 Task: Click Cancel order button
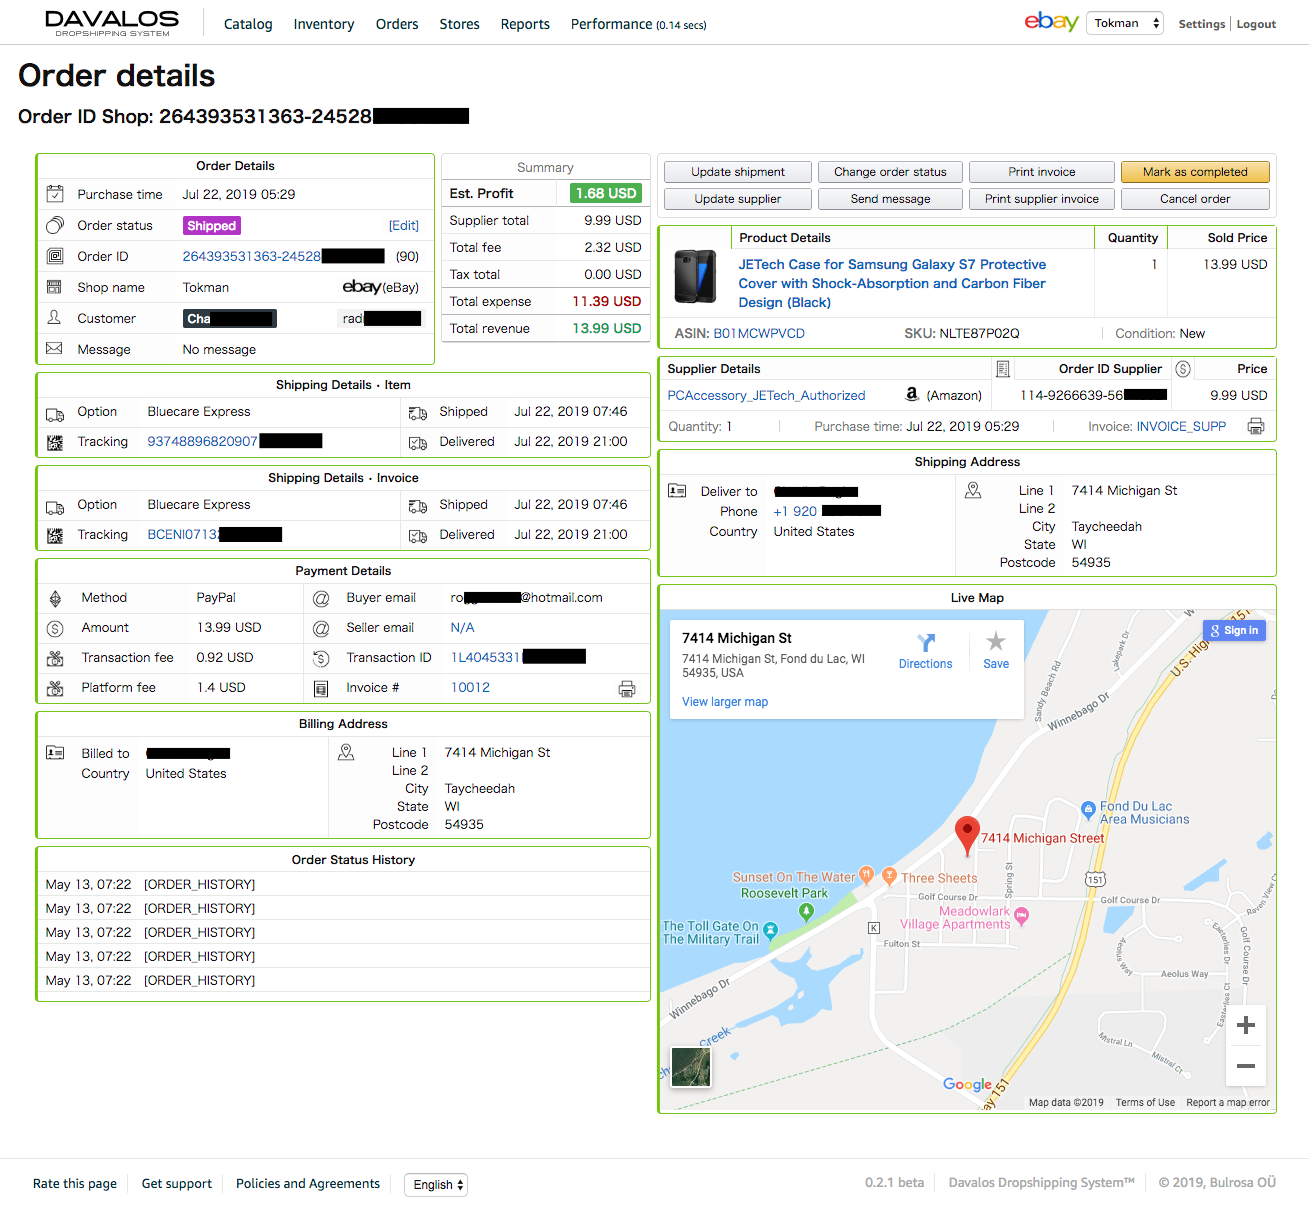pos(1195,199)
